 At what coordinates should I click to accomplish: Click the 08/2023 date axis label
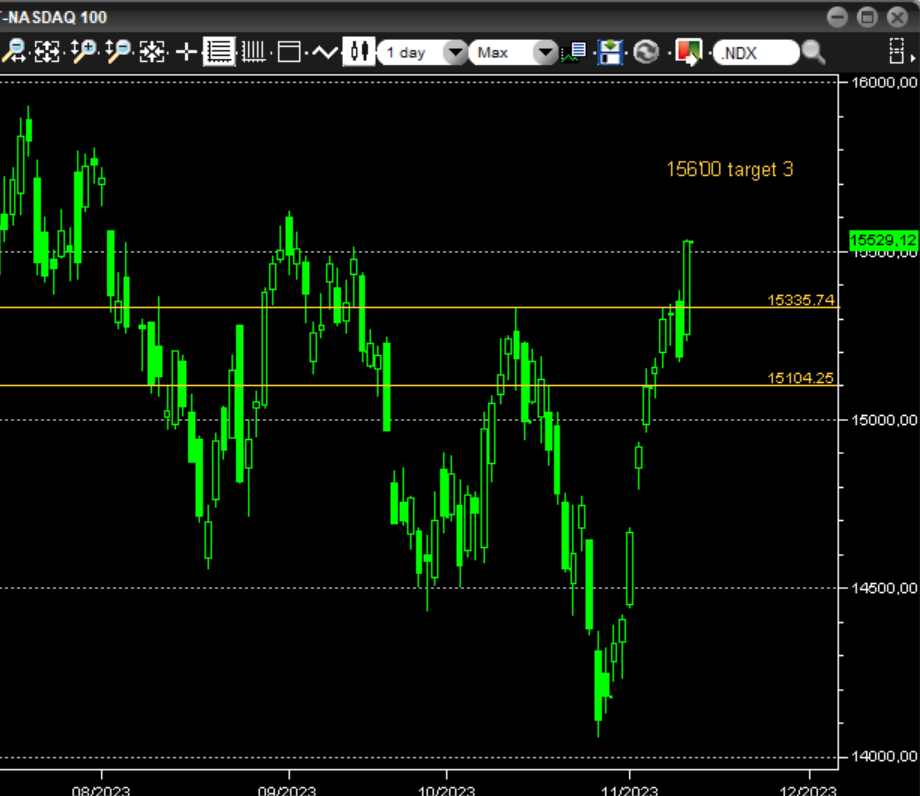(x=101, y=790)
